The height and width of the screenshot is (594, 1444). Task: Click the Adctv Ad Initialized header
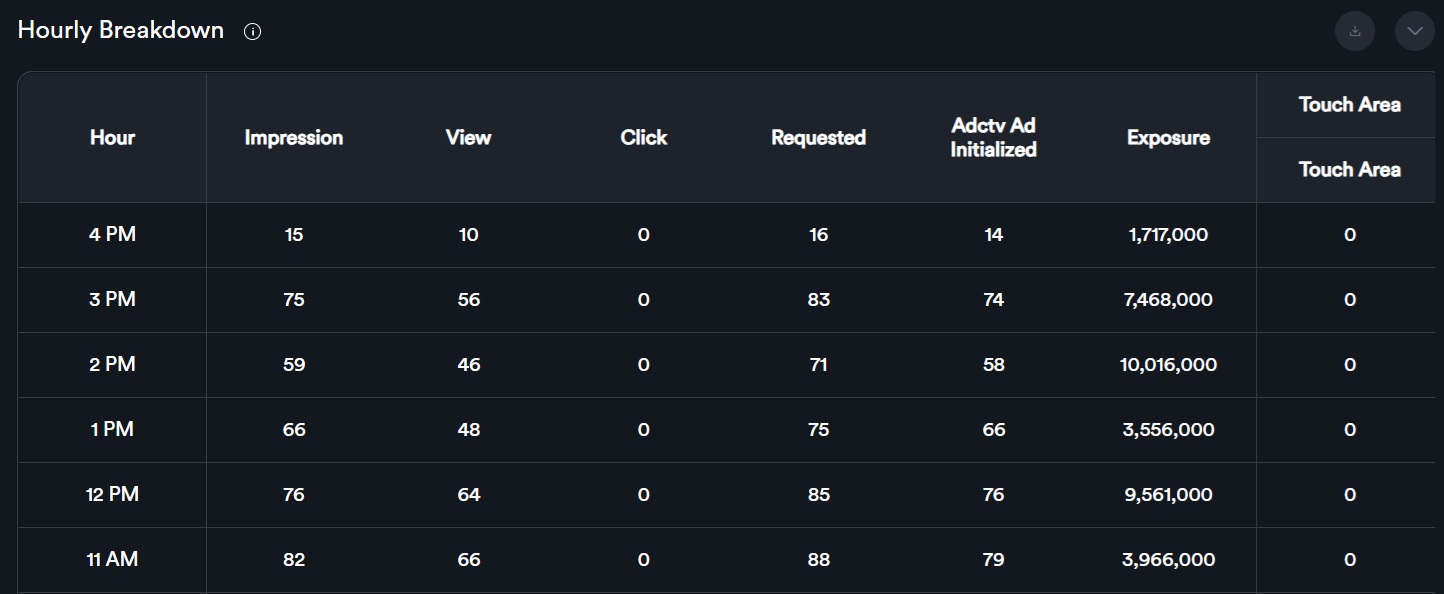(993, 138)
